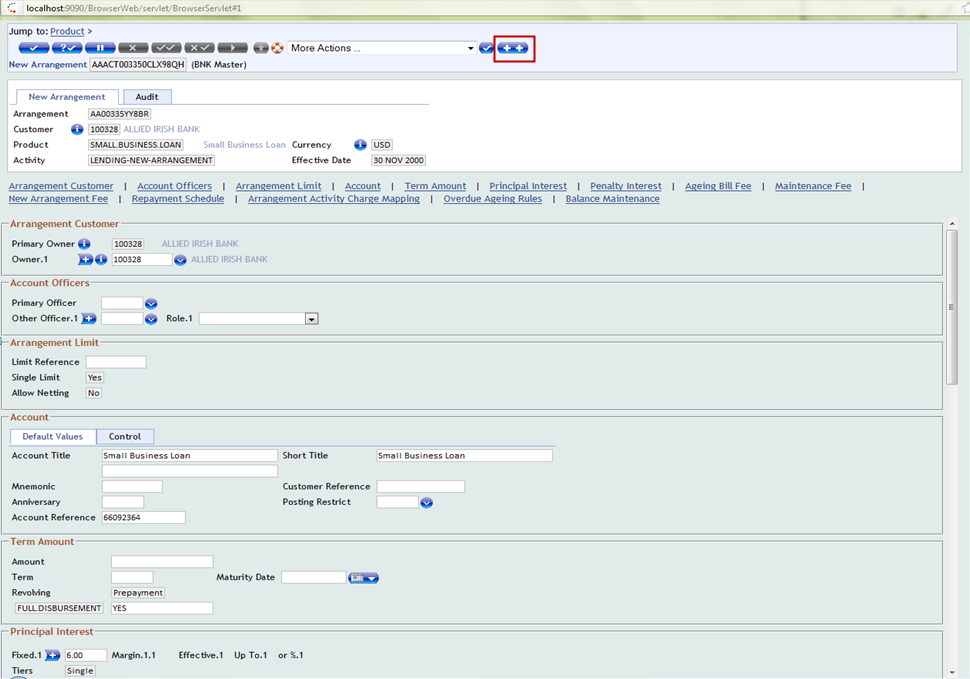Click the Validate question-checkmark toolbar button
Image resolution: width=970 pixels, height=679 pixels.
click(x=66, y=48)
